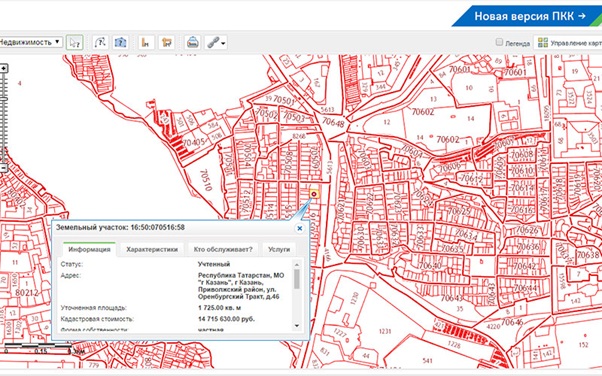Close the land parcel info popup
602x376 pixels.
pos(299,228)
